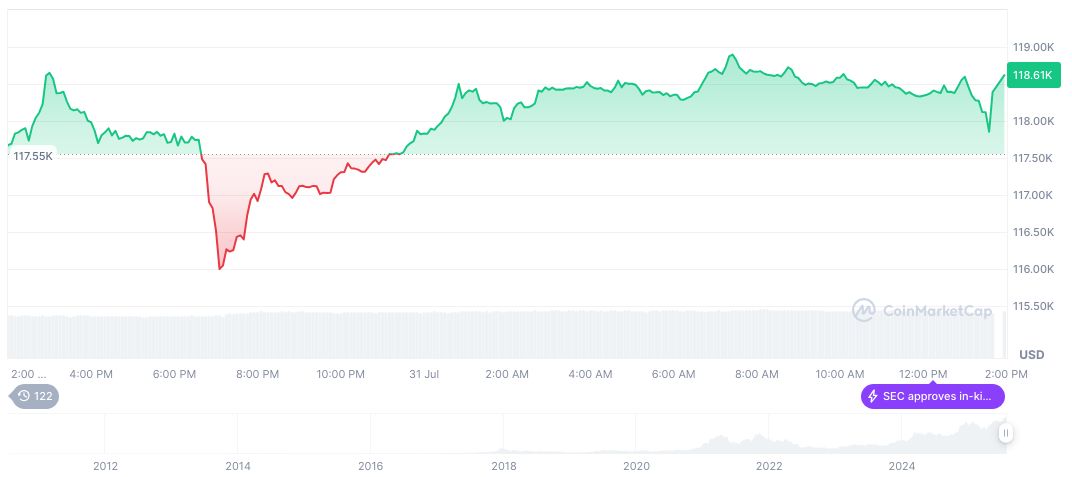
Task: Select 2020 on the navigator timeline
Action: point(636,466)
